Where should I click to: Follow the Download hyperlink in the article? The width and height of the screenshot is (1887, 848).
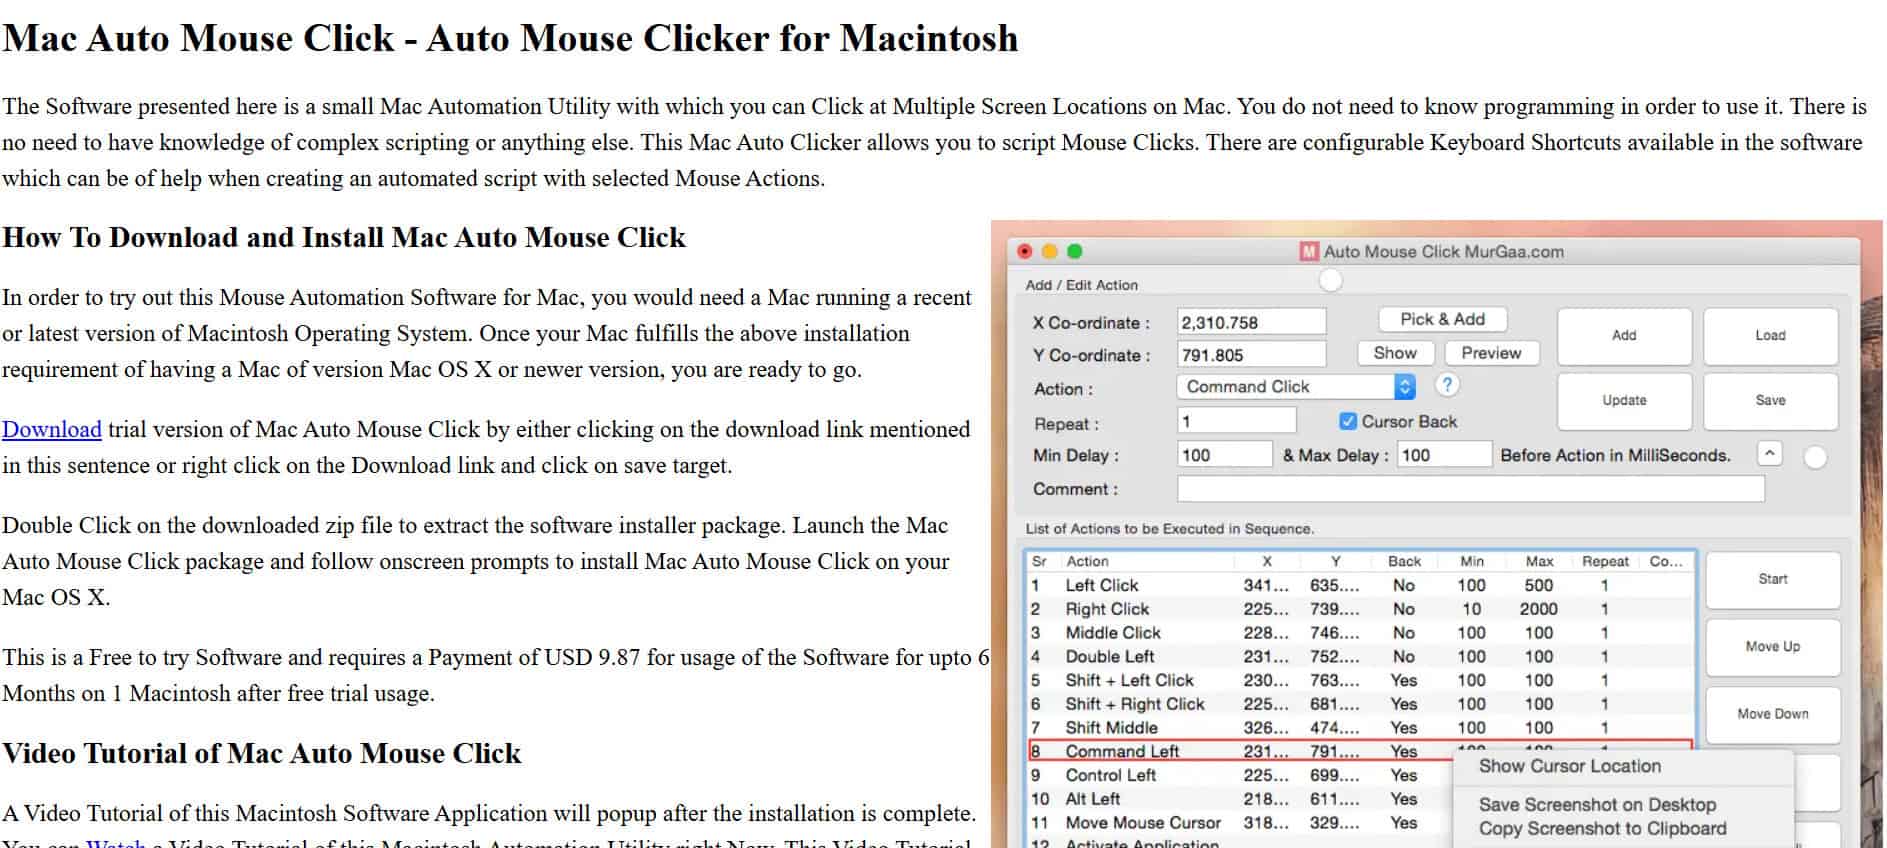[x=52, y=429]
